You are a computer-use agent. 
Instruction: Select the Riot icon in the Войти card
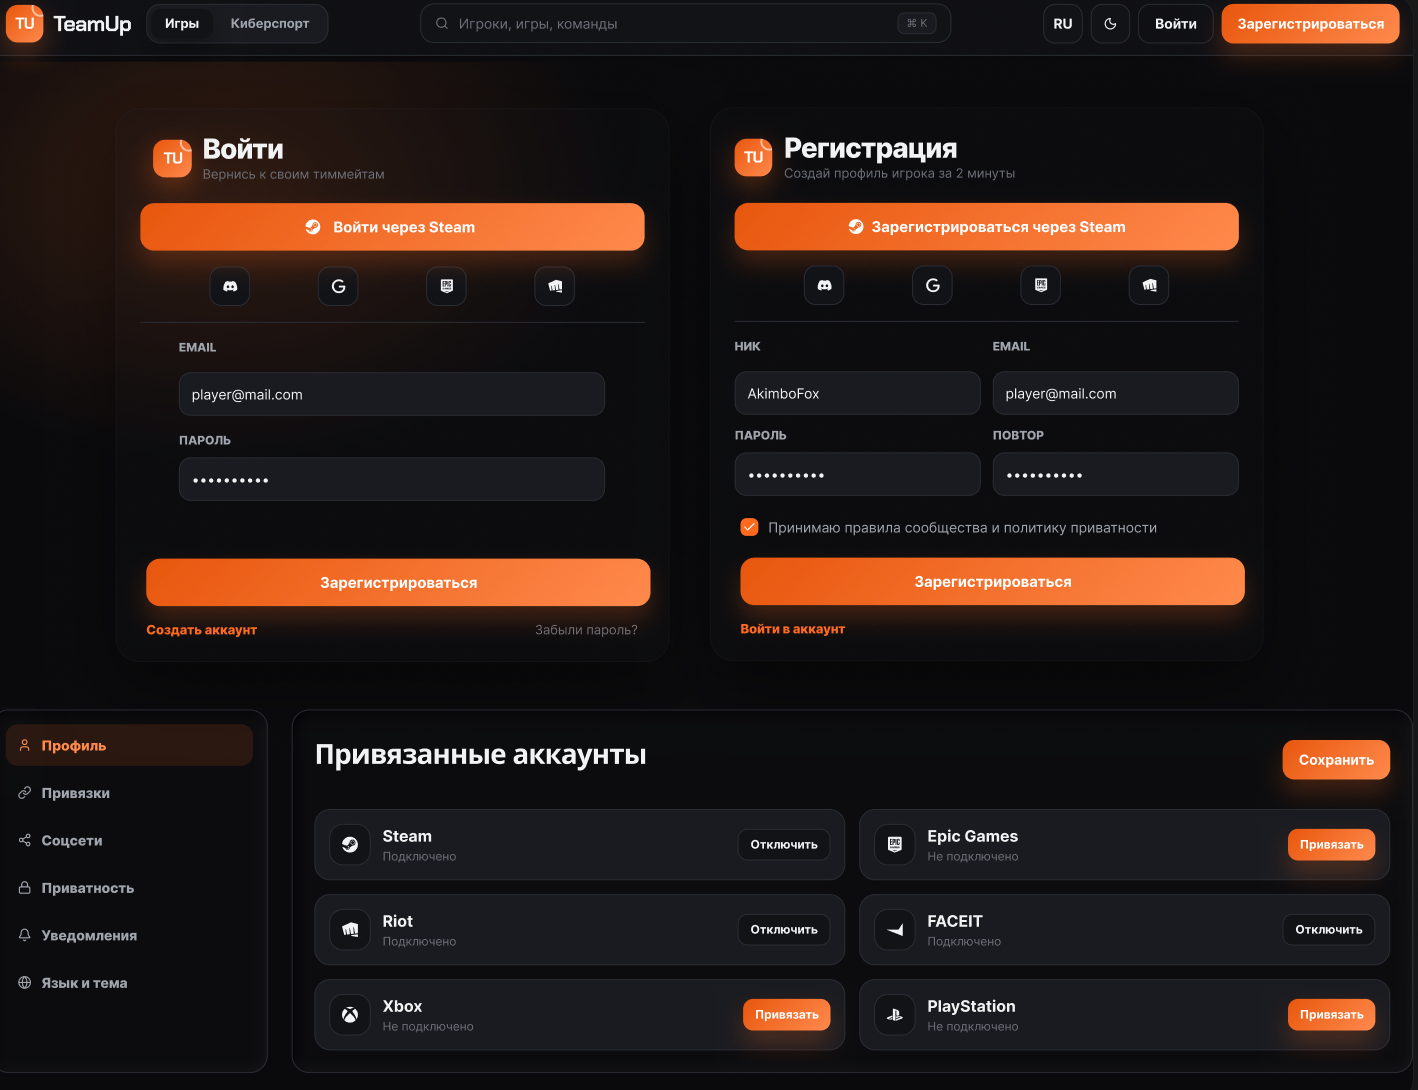click(x=555, y=286)
